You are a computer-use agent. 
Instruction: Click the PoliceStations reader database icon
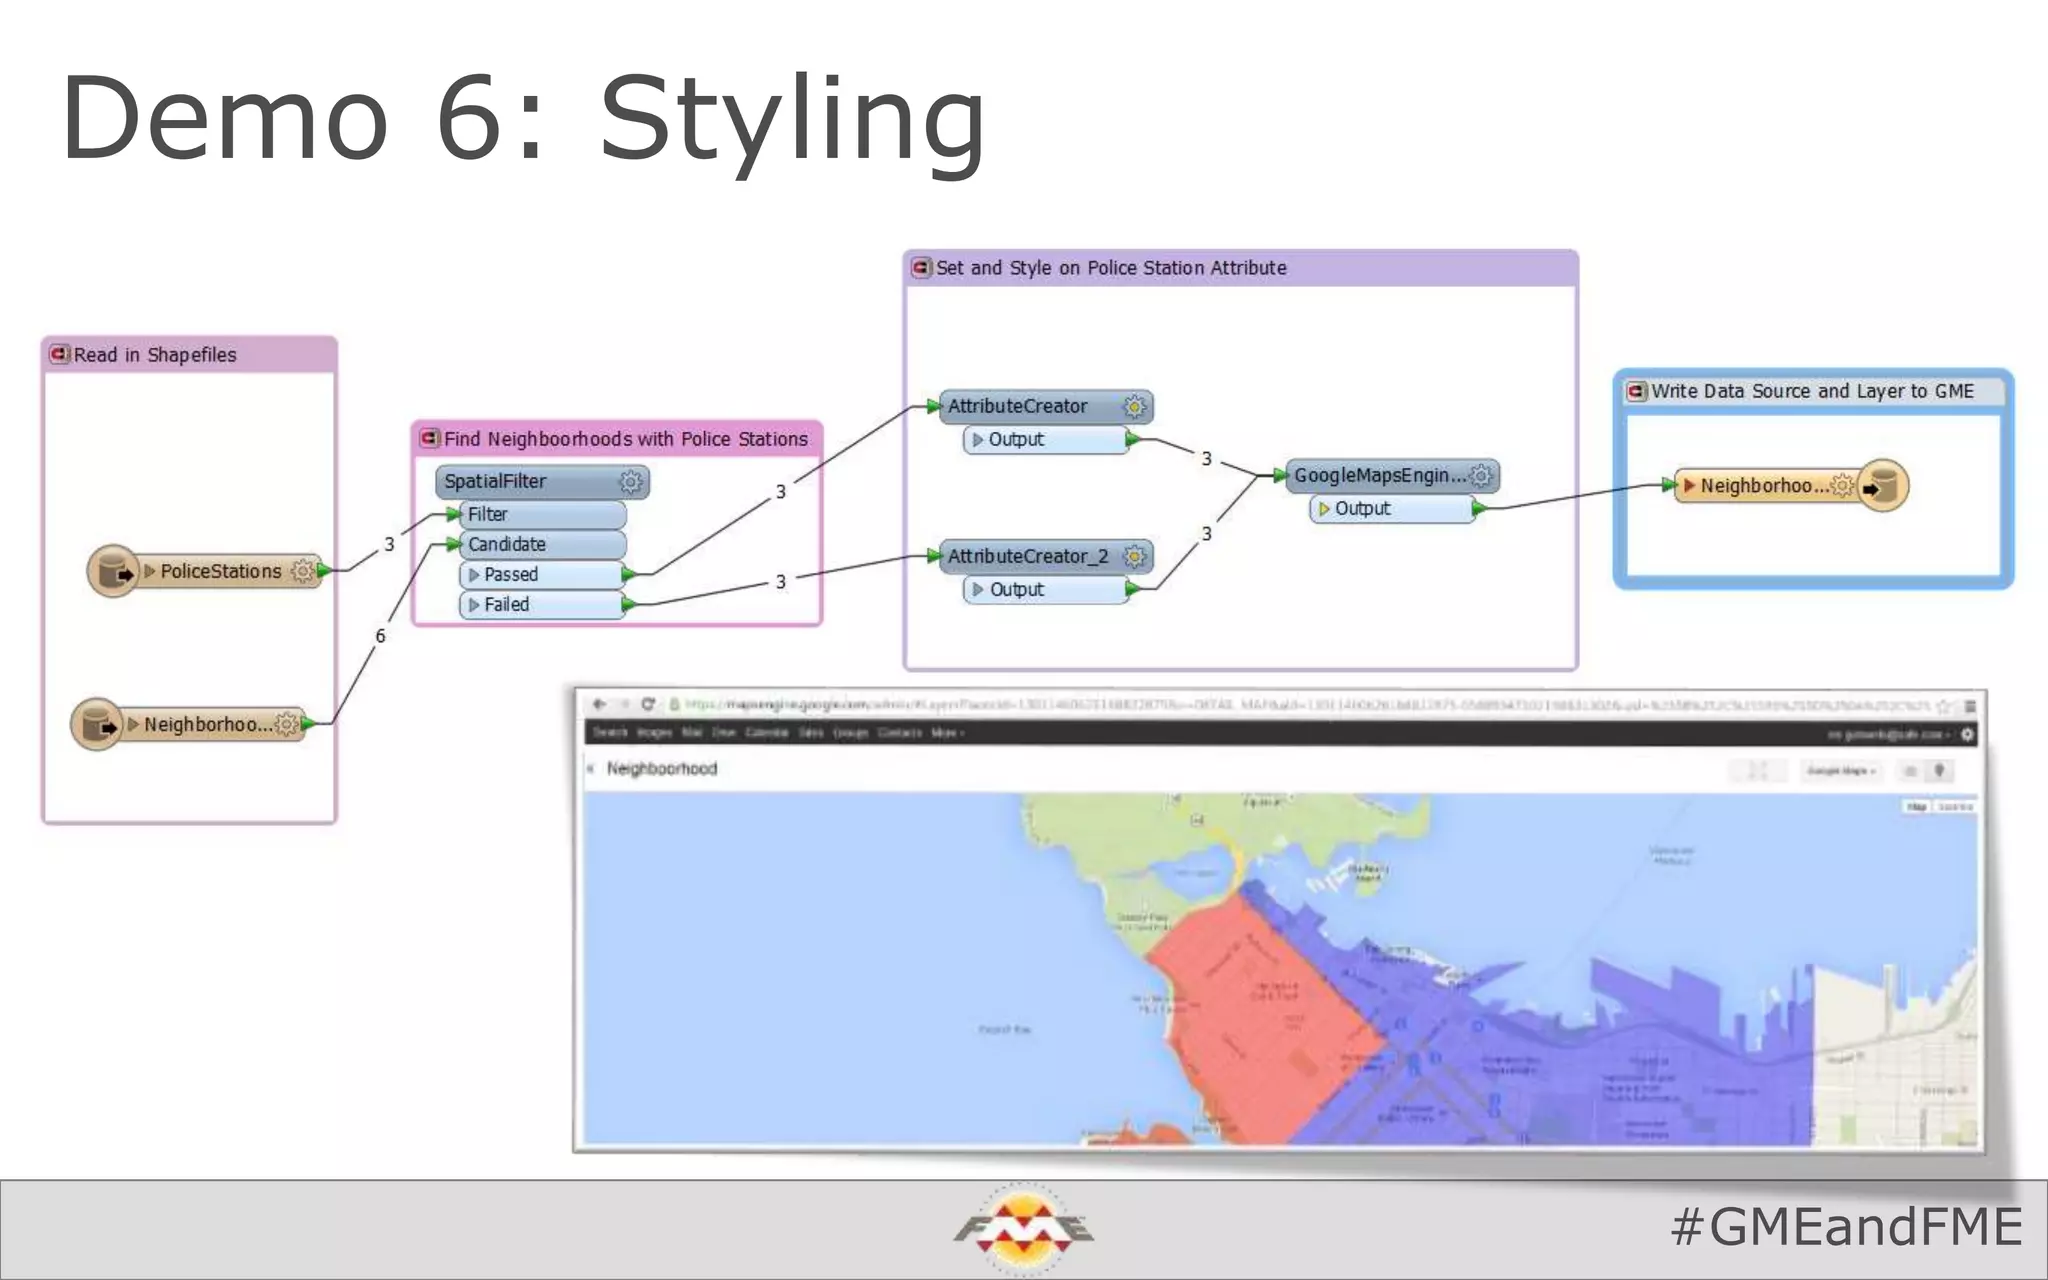(x=113, y=571)
